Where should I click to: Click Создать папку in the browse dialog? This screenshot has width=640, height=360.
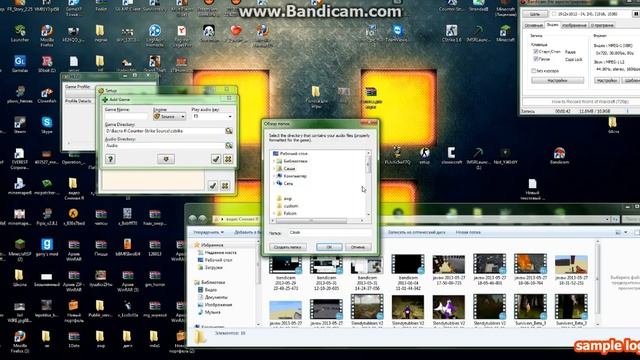(287, 247)
